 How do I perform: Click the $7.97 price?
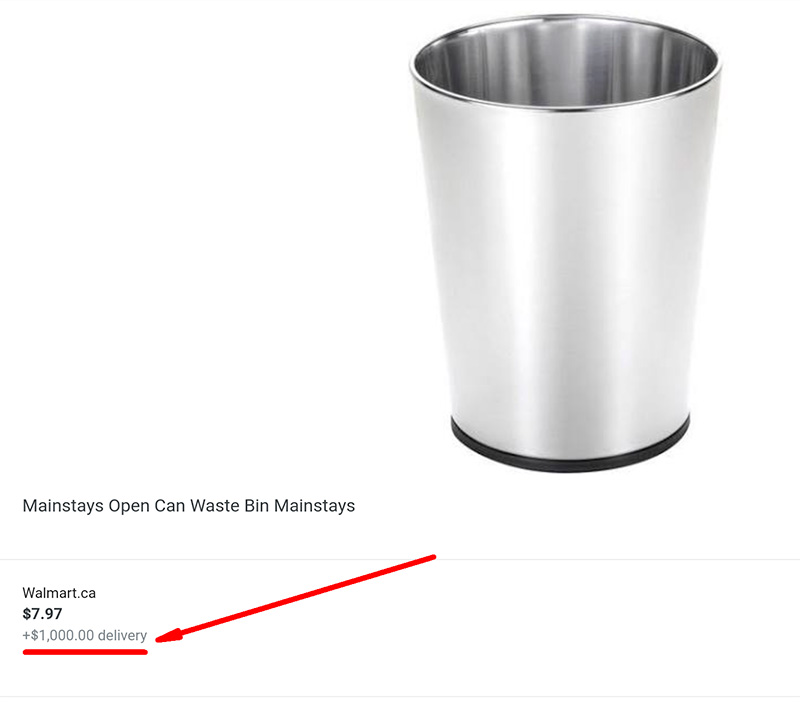(x=42, y=614)
